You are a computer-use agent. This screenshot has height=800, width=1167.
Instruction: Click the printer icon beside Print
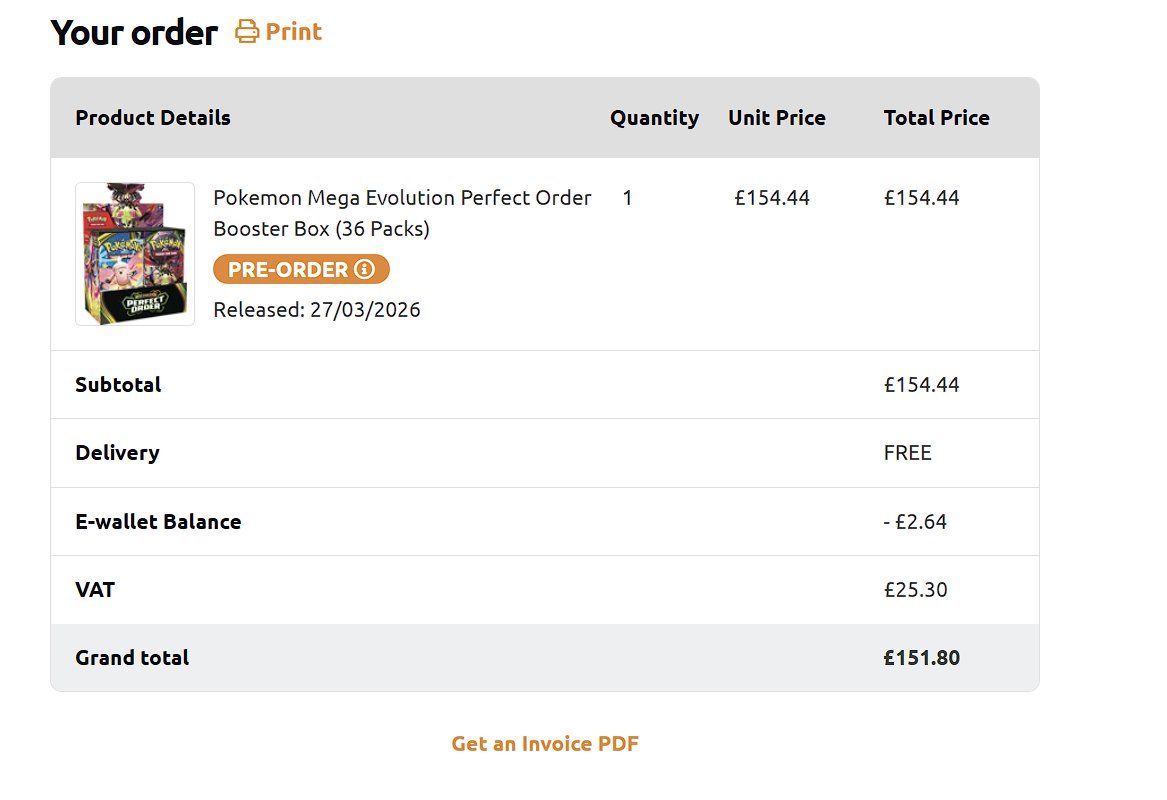(246, 32)
